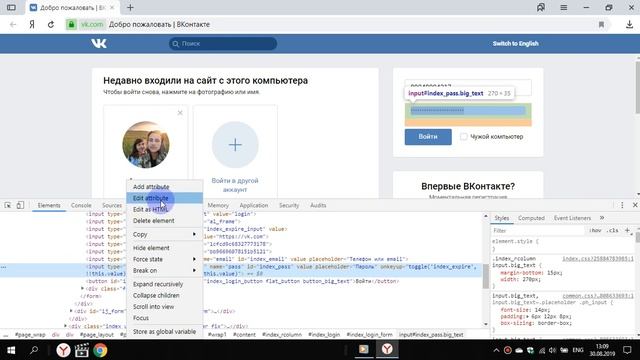Toggle .cls class editor in Styles
The width and height of the screenshot is (640, 360).
click(612, 231)
